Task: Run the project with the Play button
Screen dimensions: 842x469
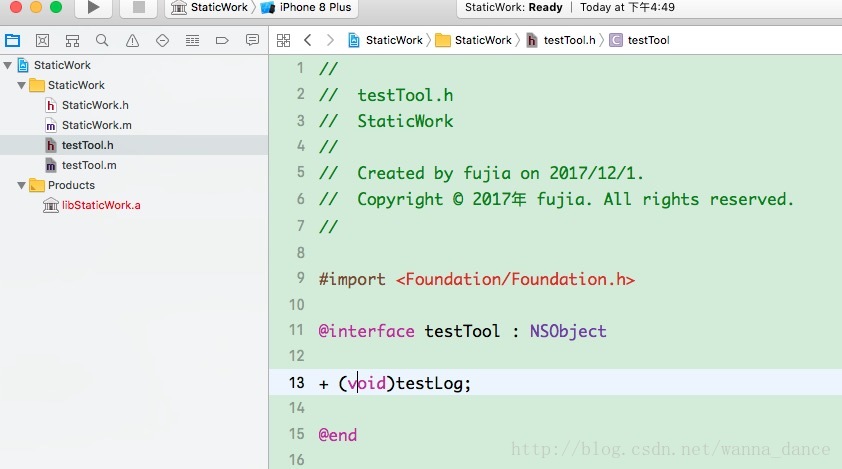Action: pos(93,8)
